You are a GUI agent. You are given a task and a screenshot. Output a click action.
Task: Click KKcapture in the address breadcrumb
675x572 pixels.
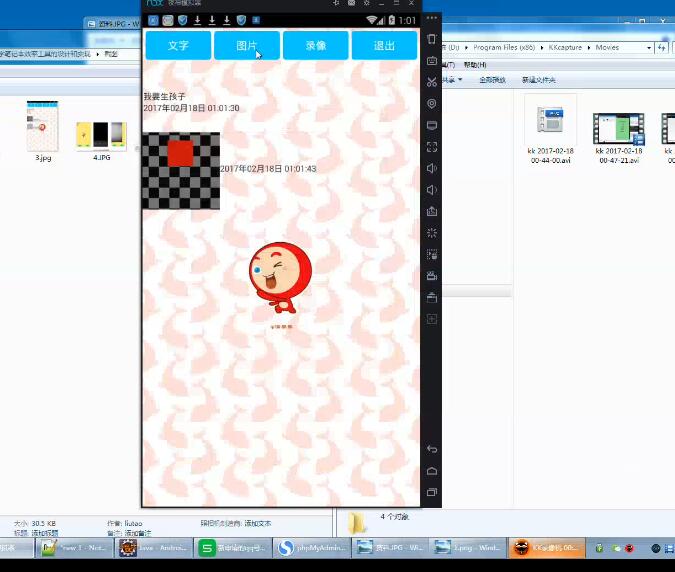coord(565,47)
